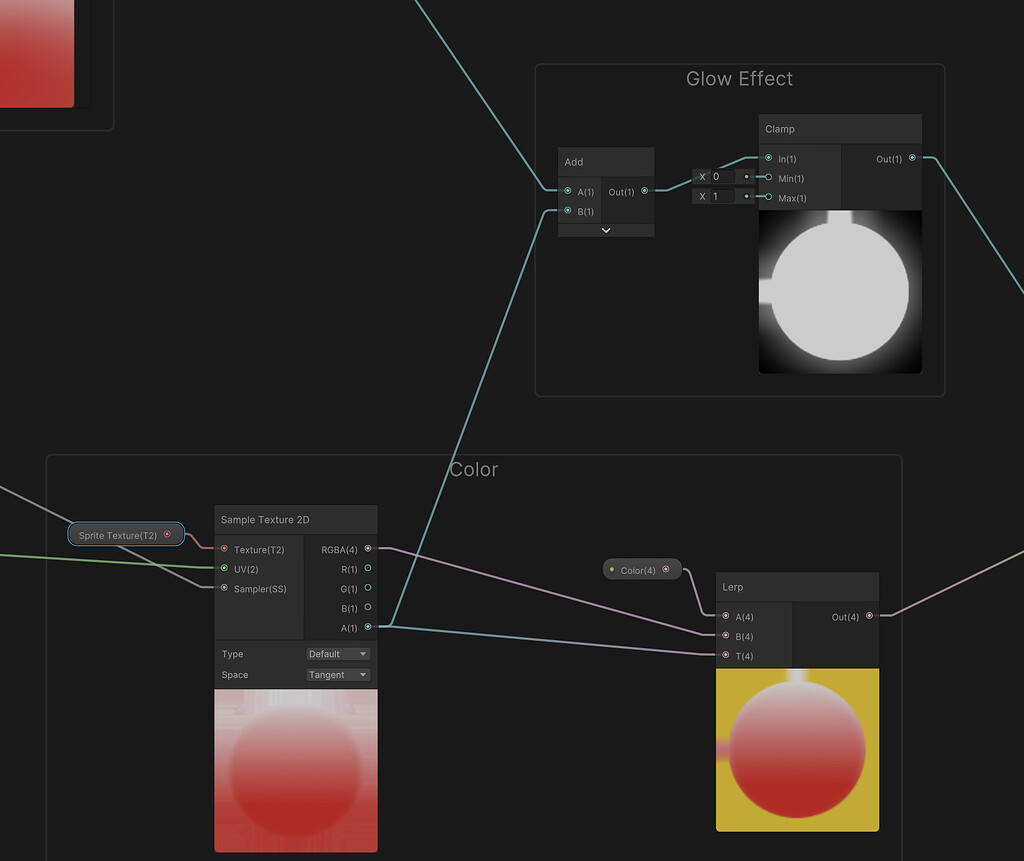Click the A(1) alpha output port on Sample Texture 2D
The image size is (1024, 861).
tap(368, 627)
